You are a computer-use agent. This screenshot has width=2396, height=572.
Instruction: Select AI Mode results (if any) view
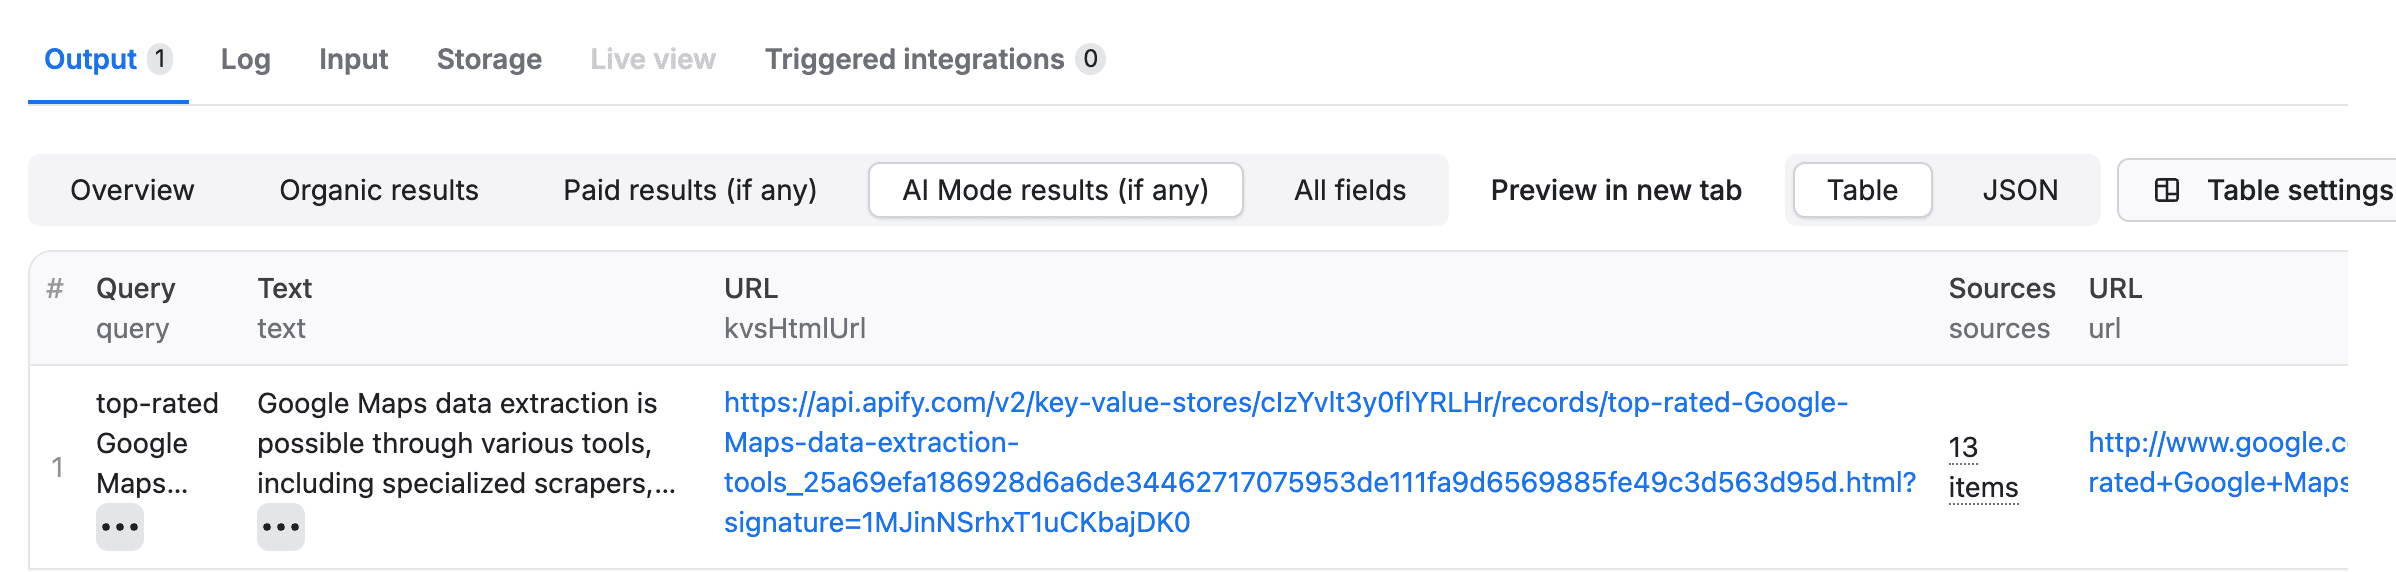[x=1055, y=190]
